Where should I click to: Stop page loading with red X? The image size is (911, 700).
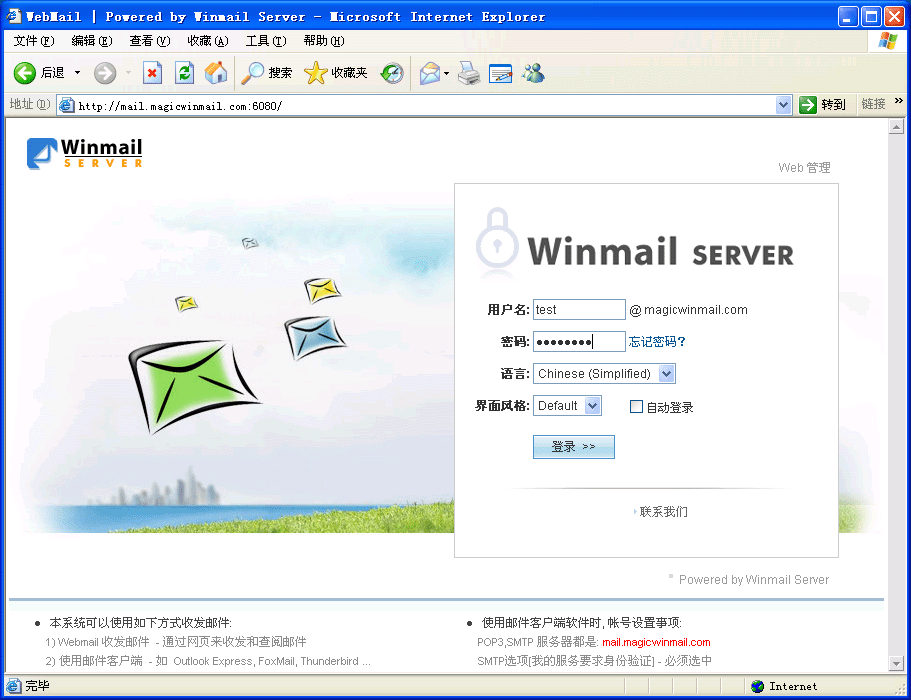pyautogui.click(x=152, y=73)
